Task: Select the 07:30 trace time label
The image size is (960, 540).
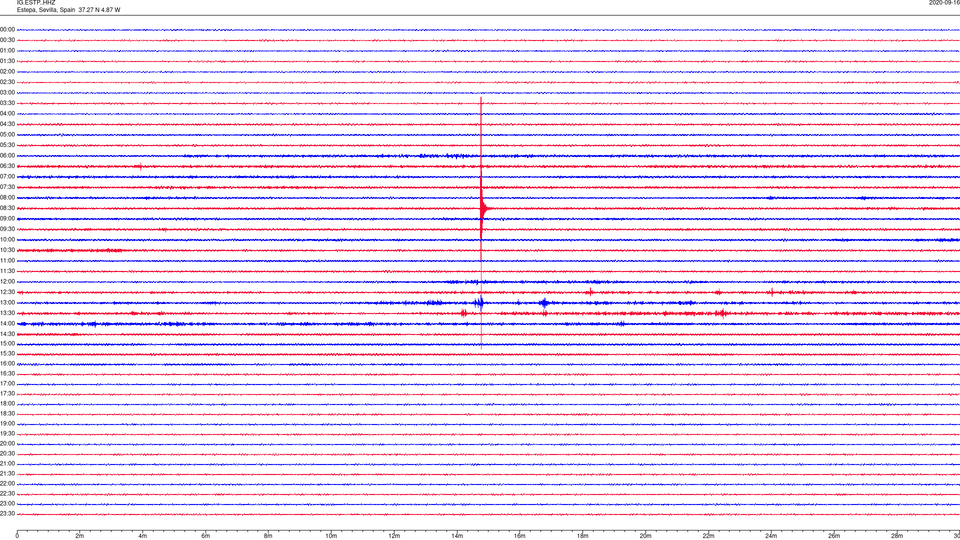Action: tap(7, 187)
